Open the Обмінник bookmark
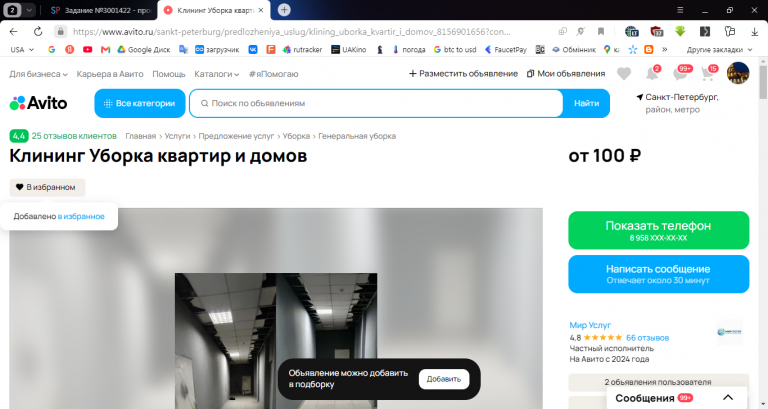The height and width of the screenshot is (409, 768). point(574,49)
